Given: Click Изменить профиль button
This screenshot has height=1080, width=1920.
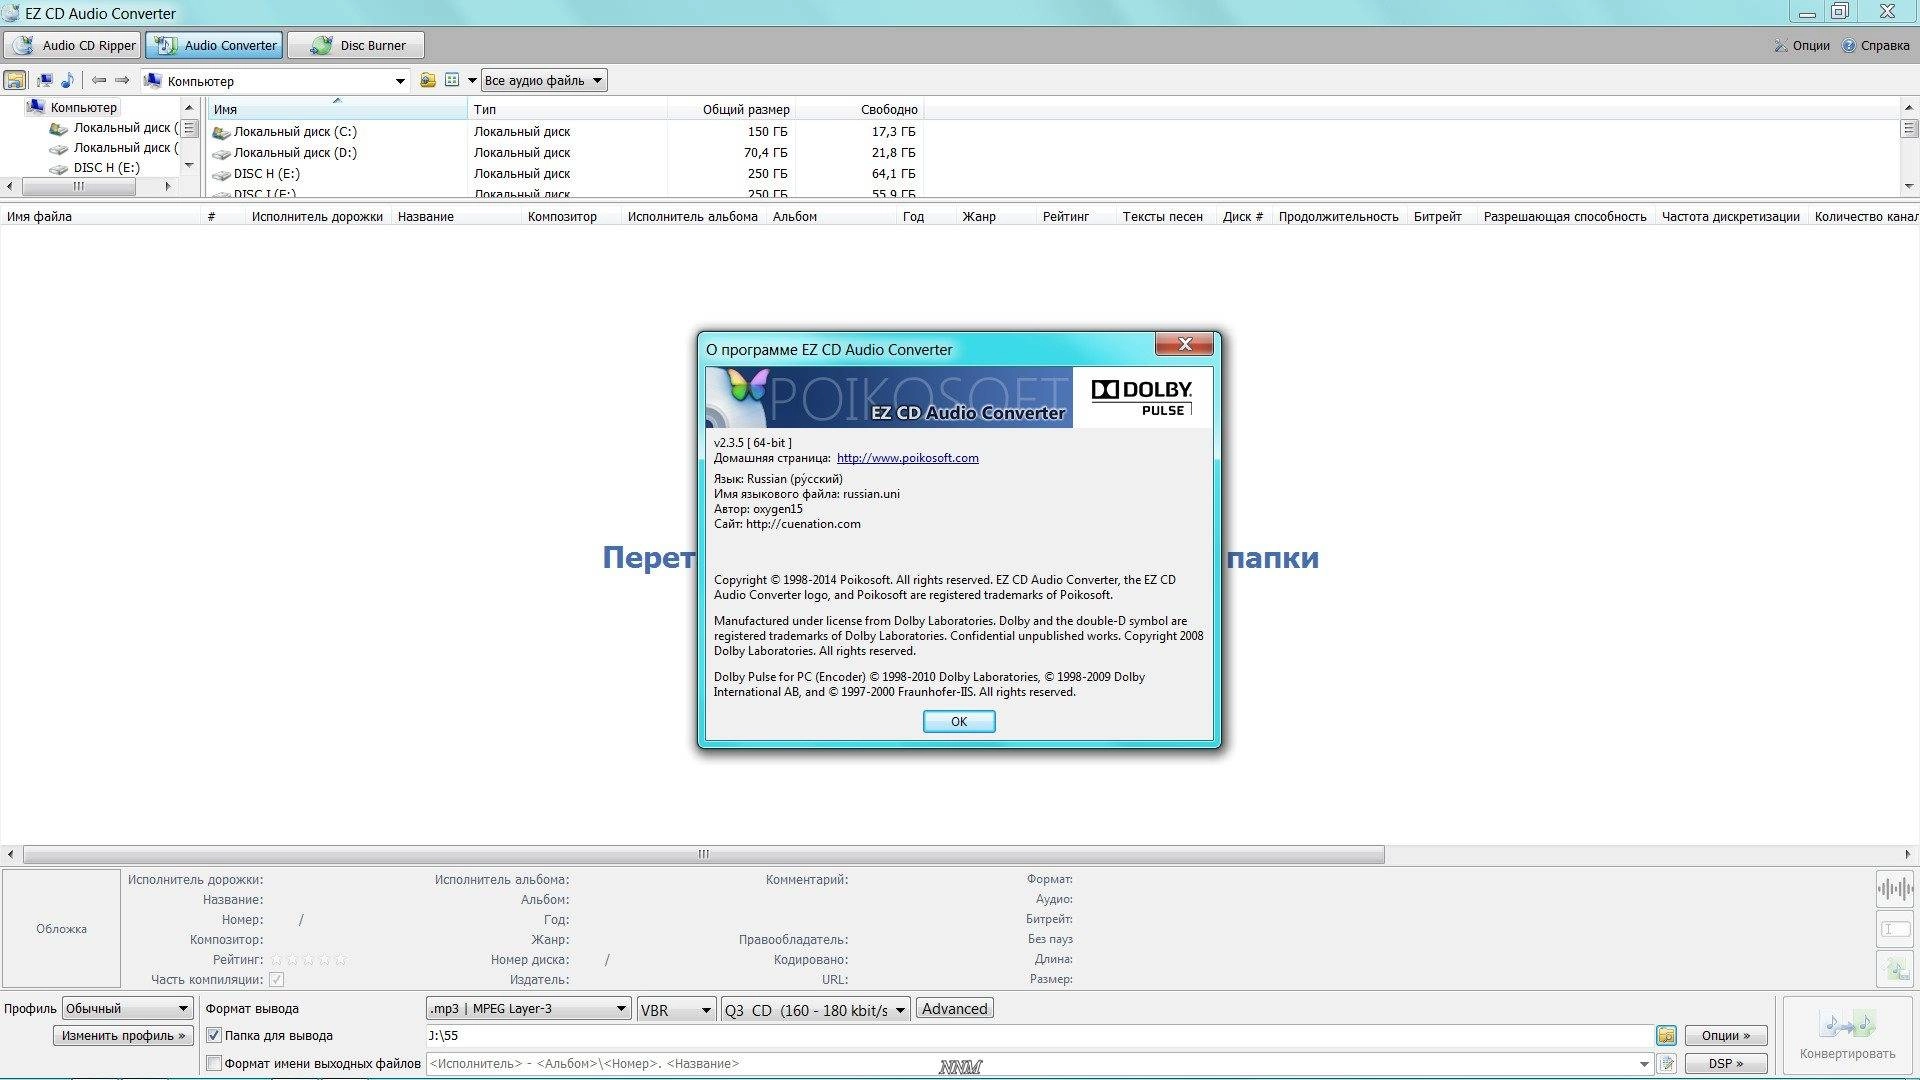Looking at the screenshot, I should [x=123, y=1036].
